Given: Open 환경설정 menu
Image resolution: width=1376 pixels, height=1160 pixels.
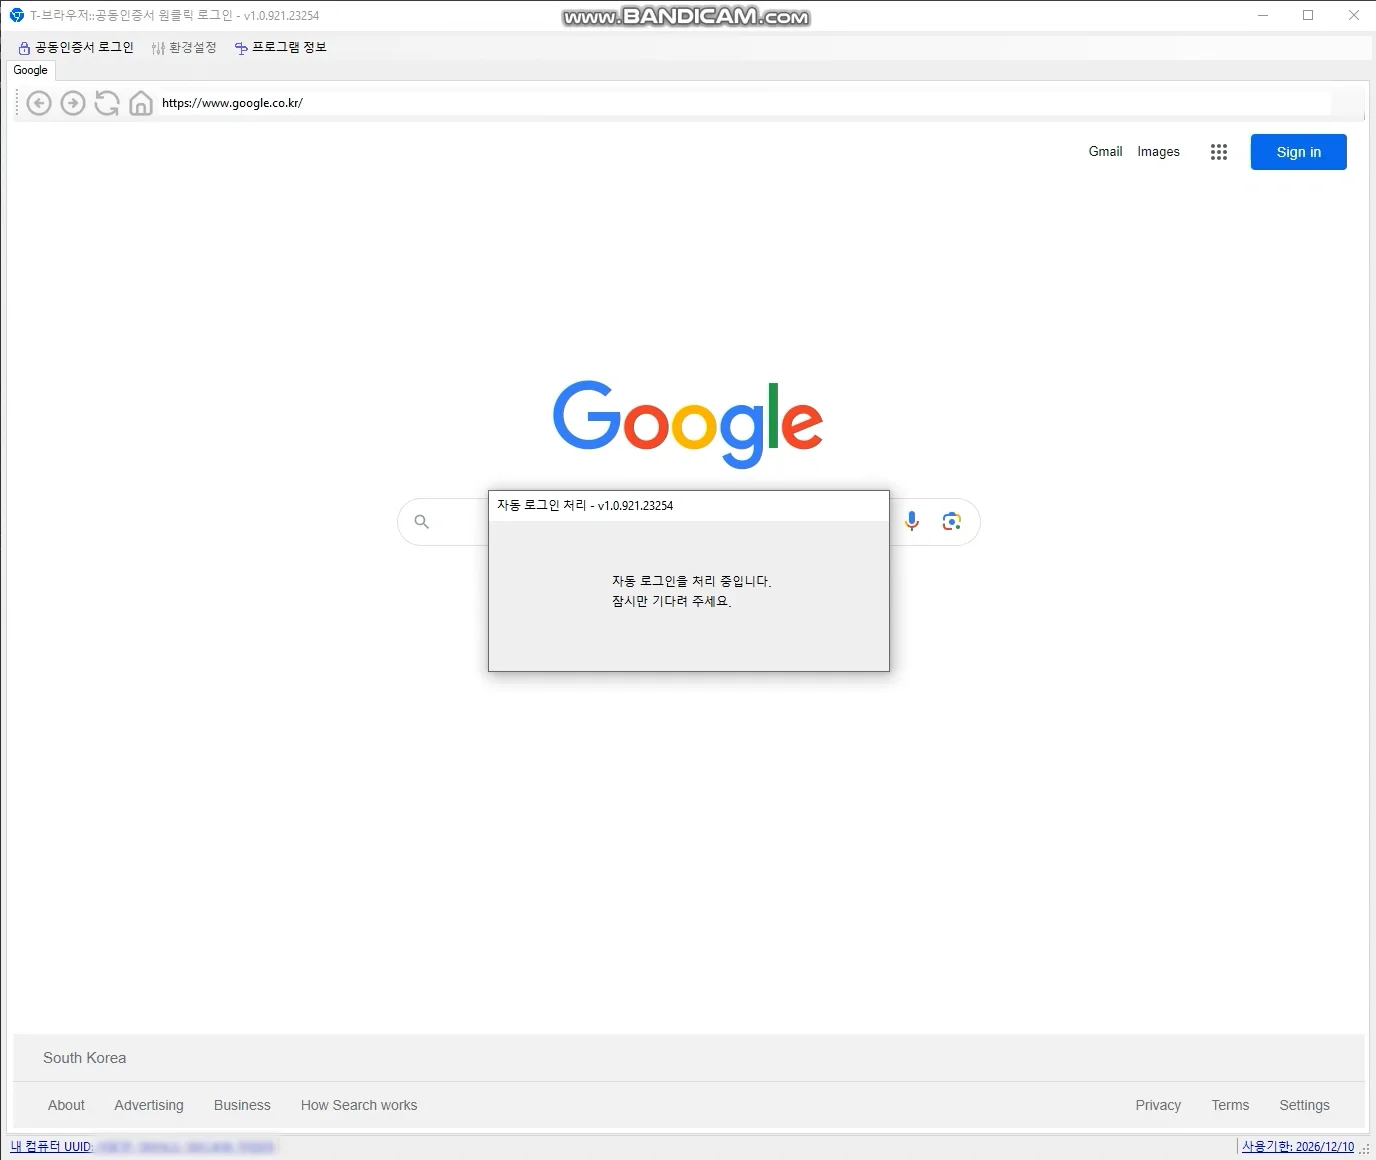Looking at the screenshot, I should (x=184, y=47).
